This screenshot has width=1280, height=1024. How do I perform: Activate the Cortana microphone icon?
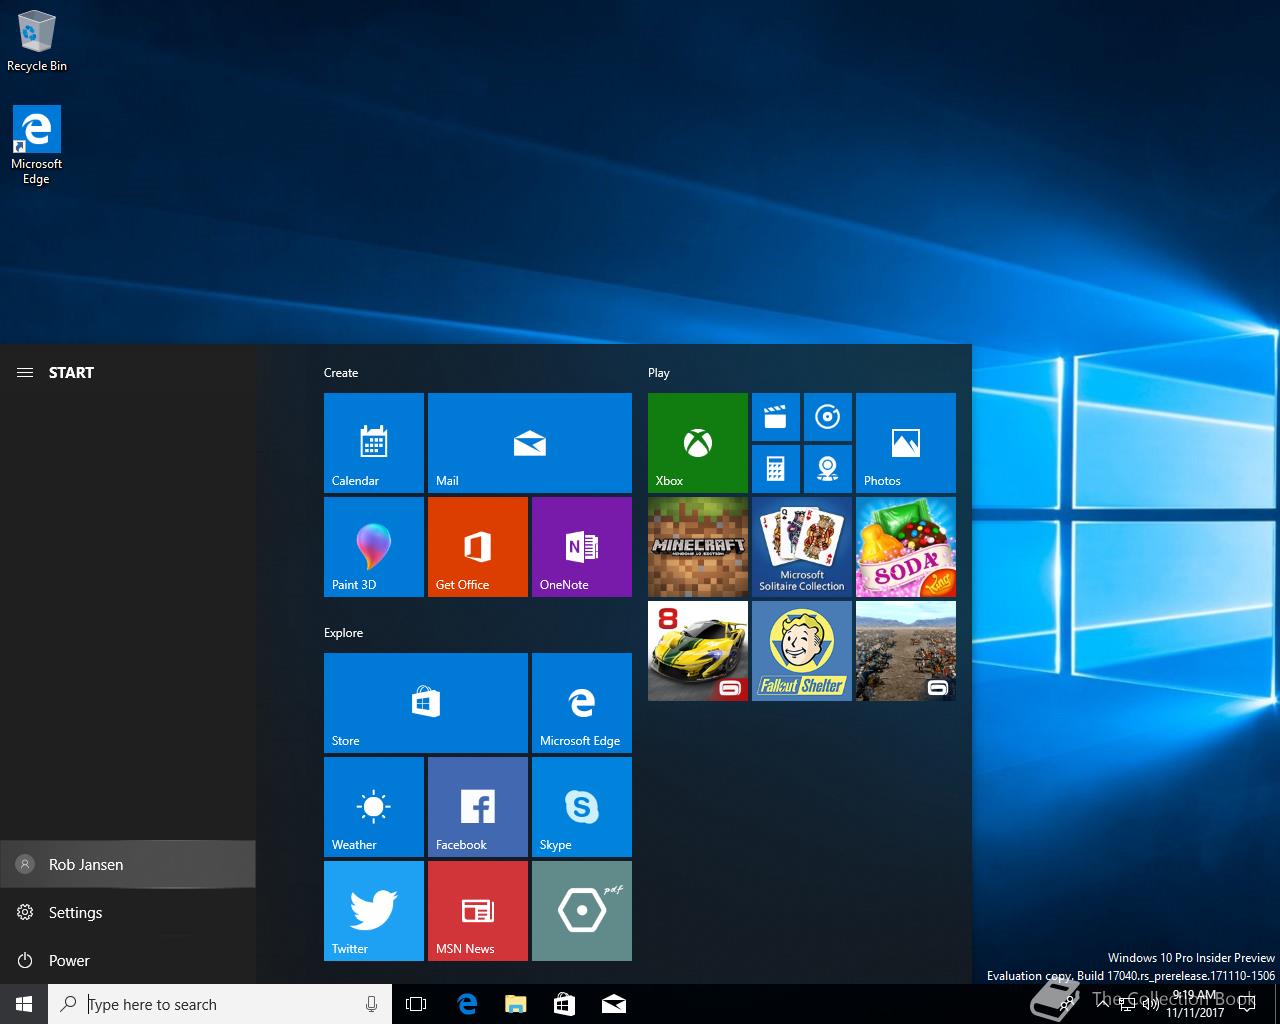pos(371,1004)
